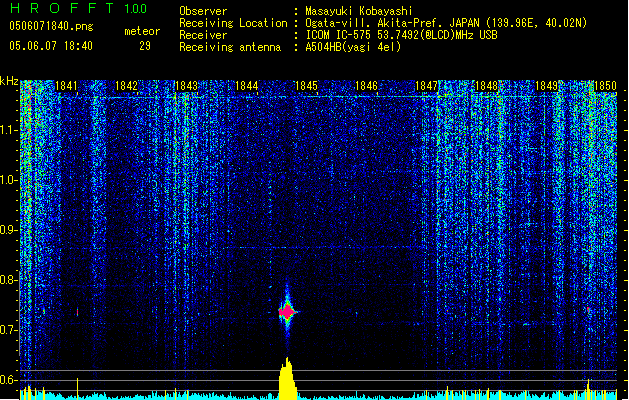Select the A504HB(yagi 4el) antenna text

point(353,47)
